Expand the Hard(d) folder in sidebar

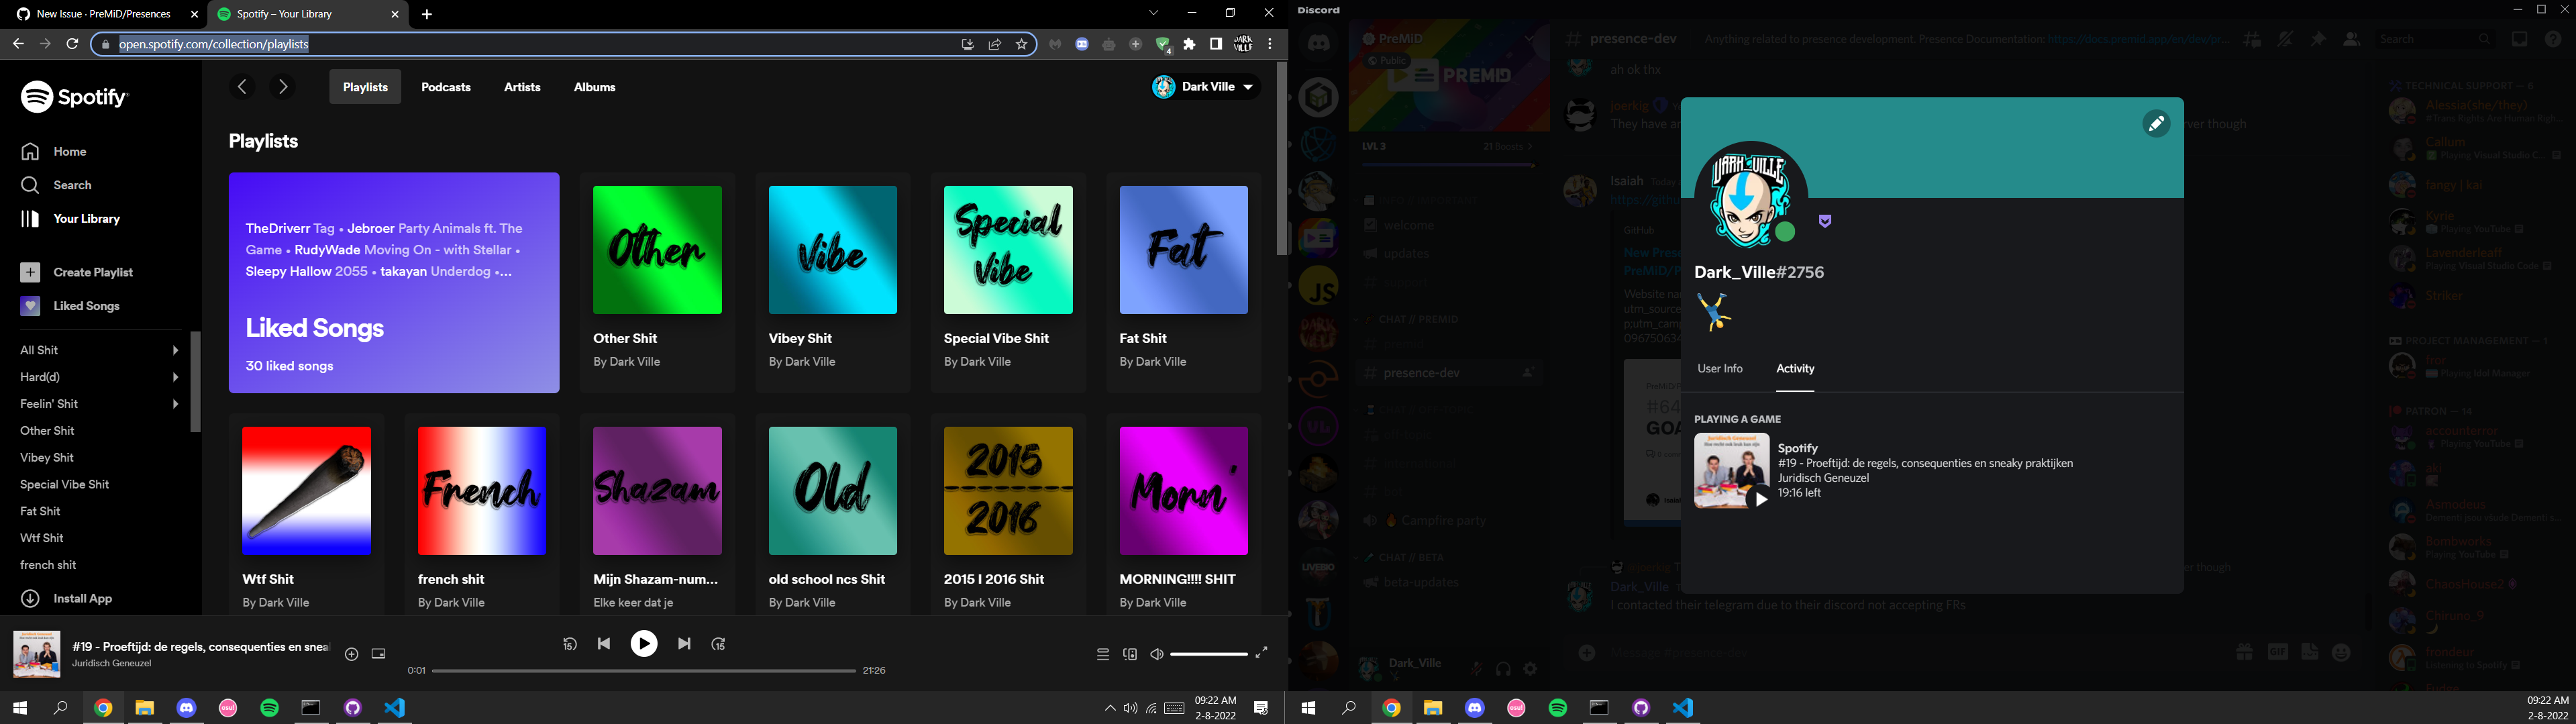click(x=176, y=377)
